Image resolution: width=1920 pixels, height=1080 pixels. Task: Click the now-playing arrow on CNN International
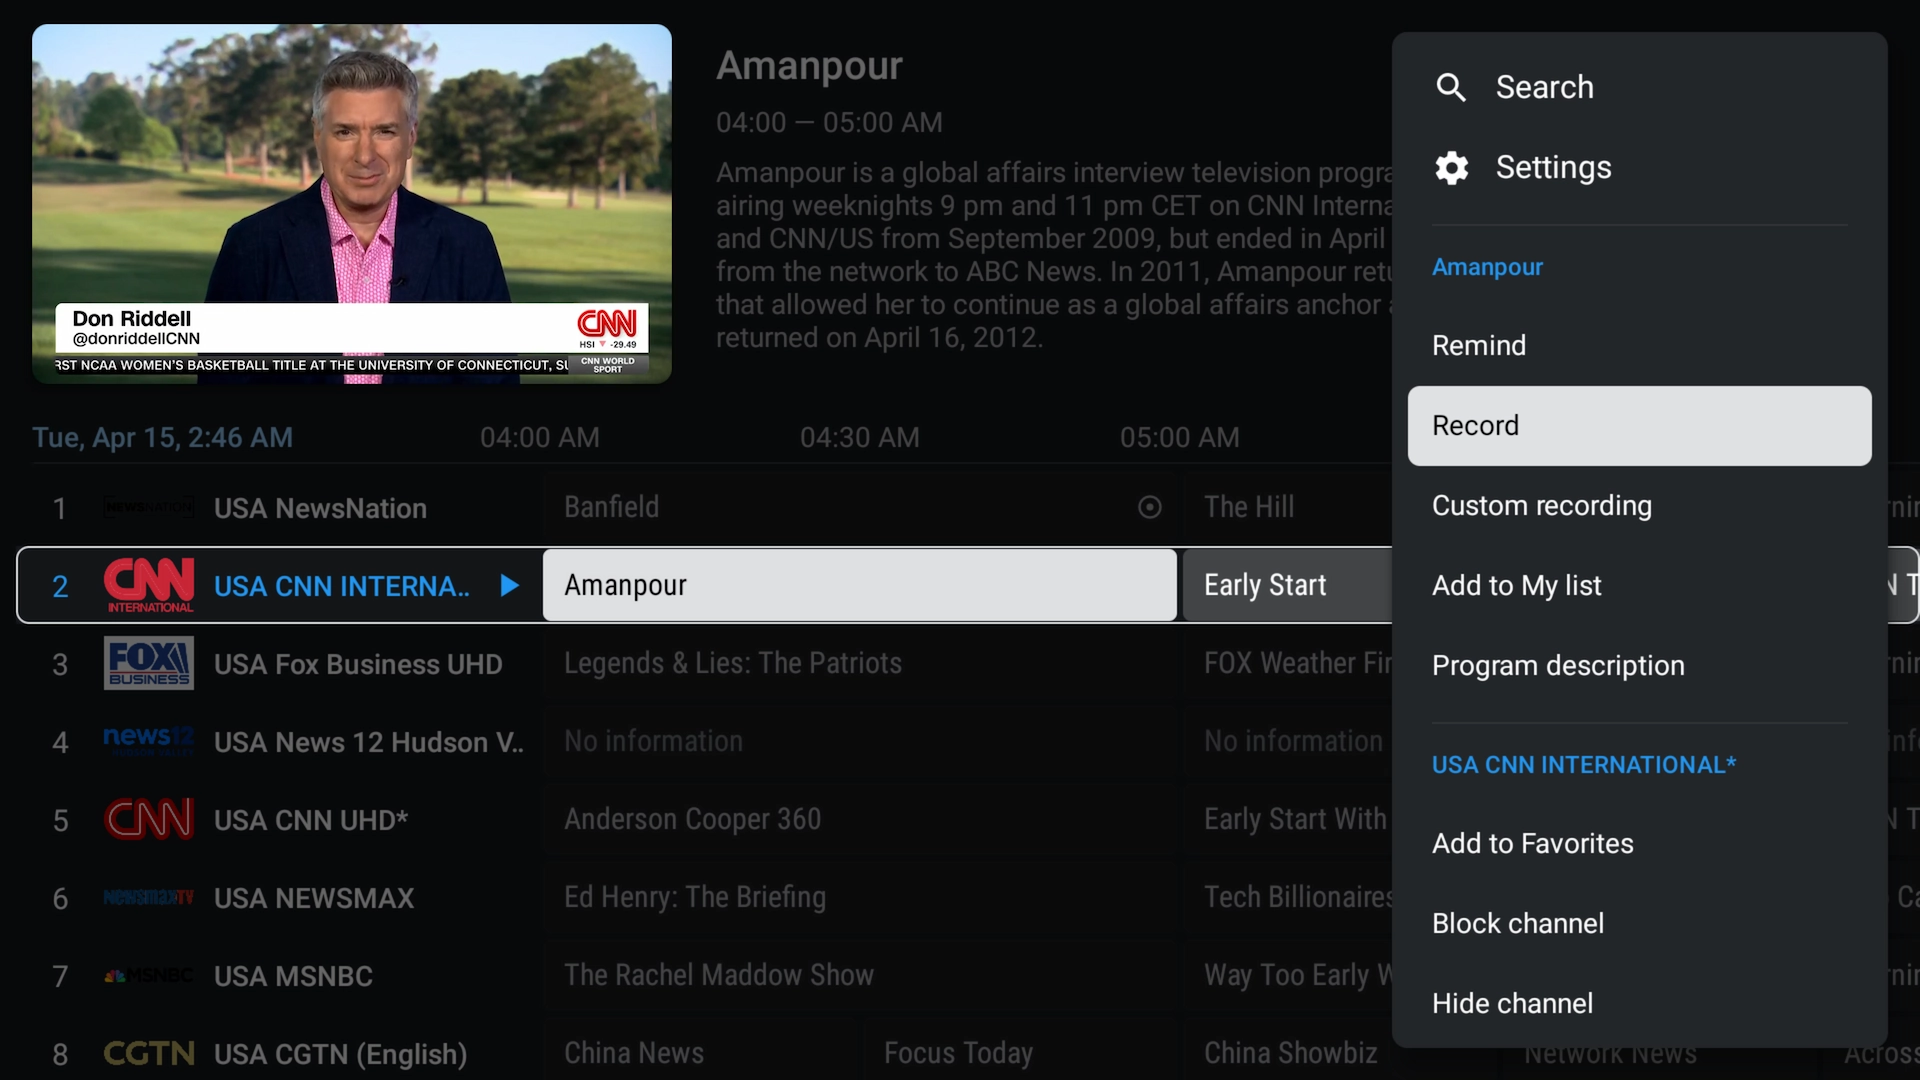pyautogui.click(x=509, y=585)
